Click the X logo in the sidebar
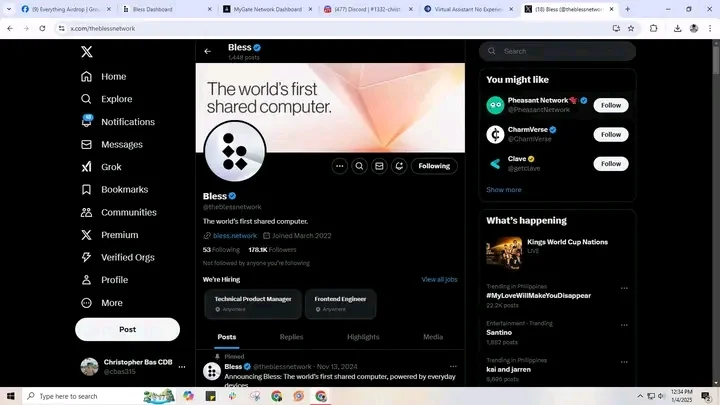720x405 pixels. click(87, 51)
